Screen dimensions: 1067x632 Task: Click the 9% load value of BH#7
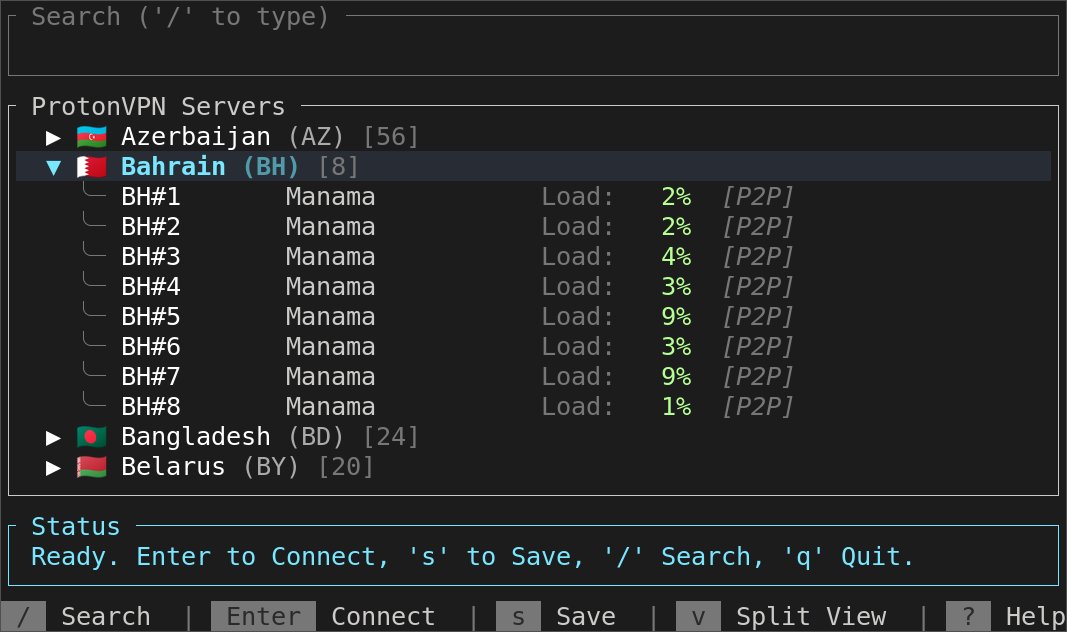pos(676,376)
